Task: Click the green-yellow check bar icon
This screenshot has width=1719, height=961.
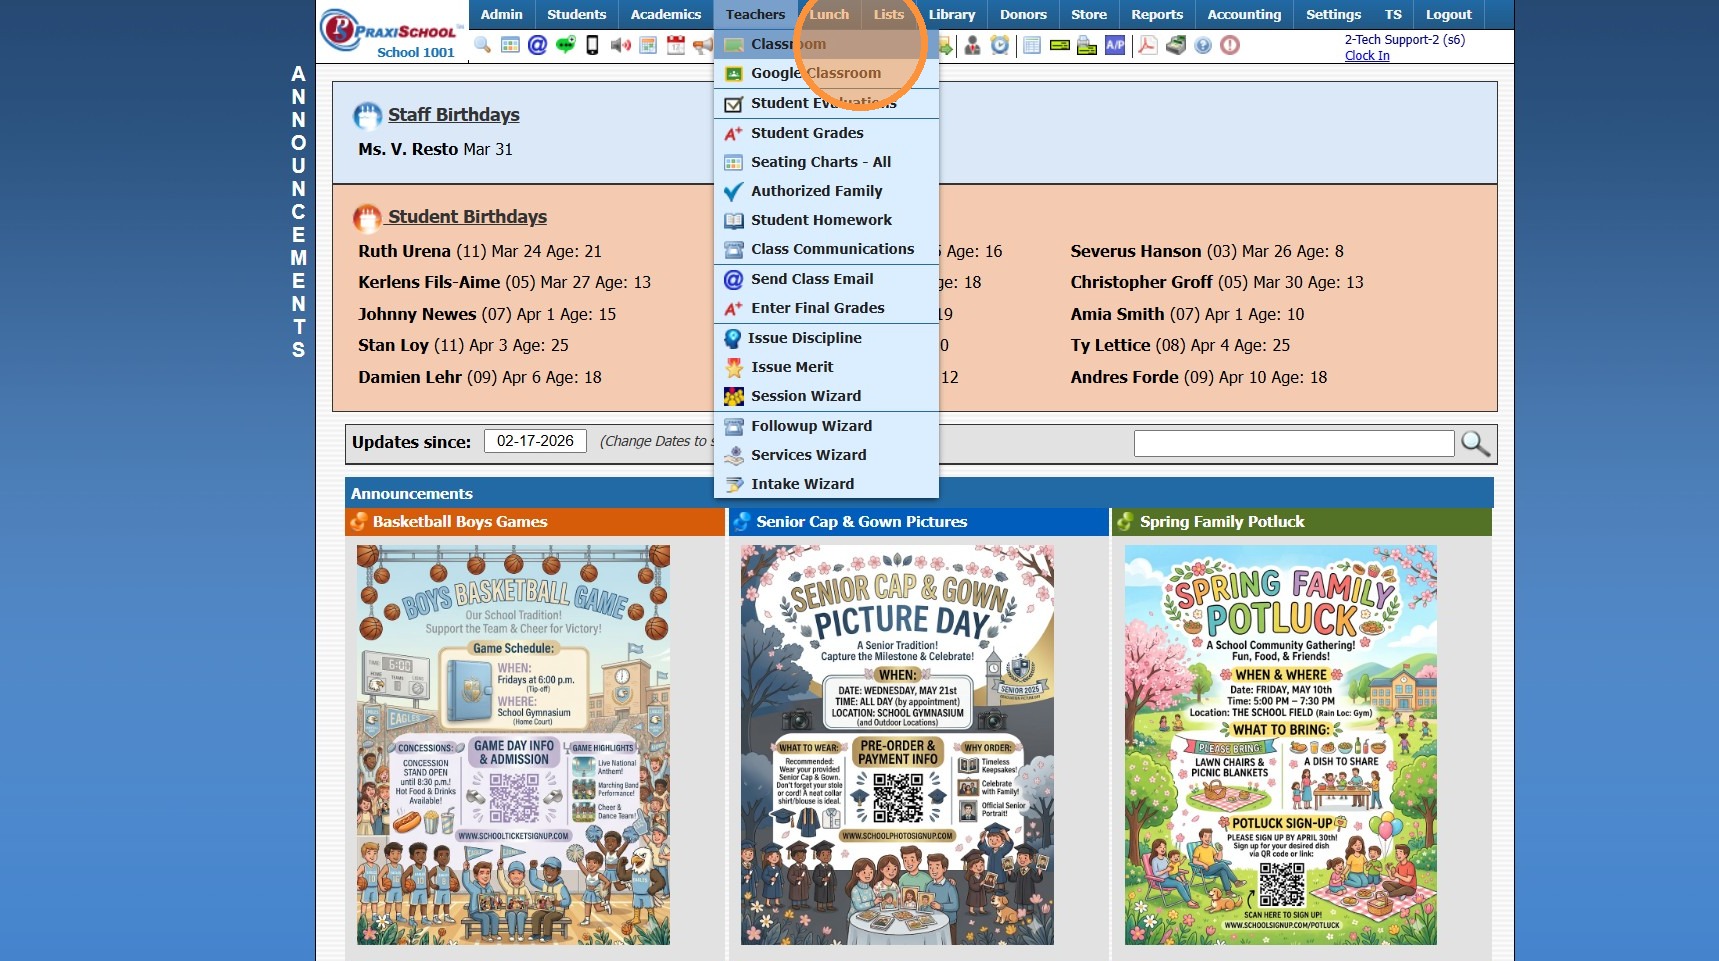Action: [x=1060, y=45]
